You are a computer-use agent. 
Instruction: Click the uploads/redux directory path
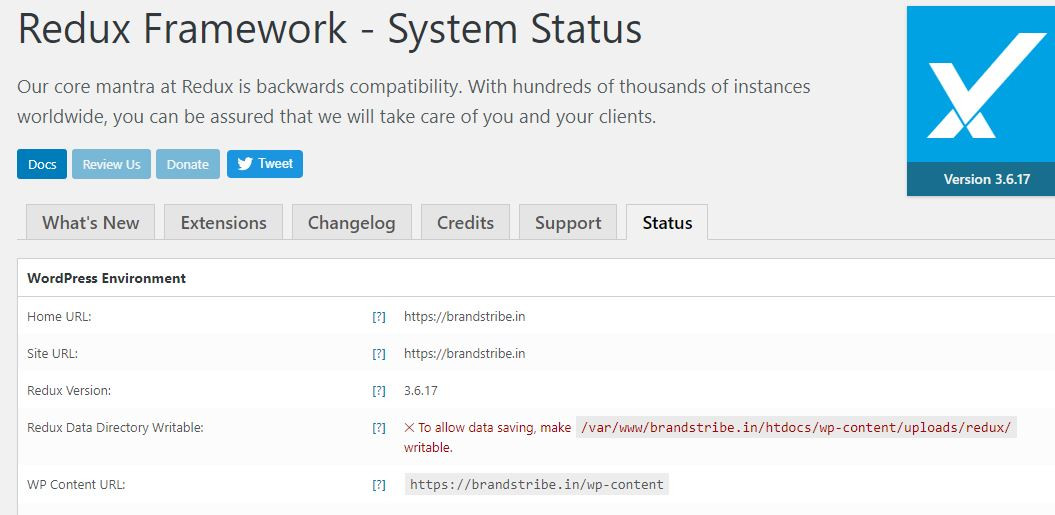click(796, 427)
